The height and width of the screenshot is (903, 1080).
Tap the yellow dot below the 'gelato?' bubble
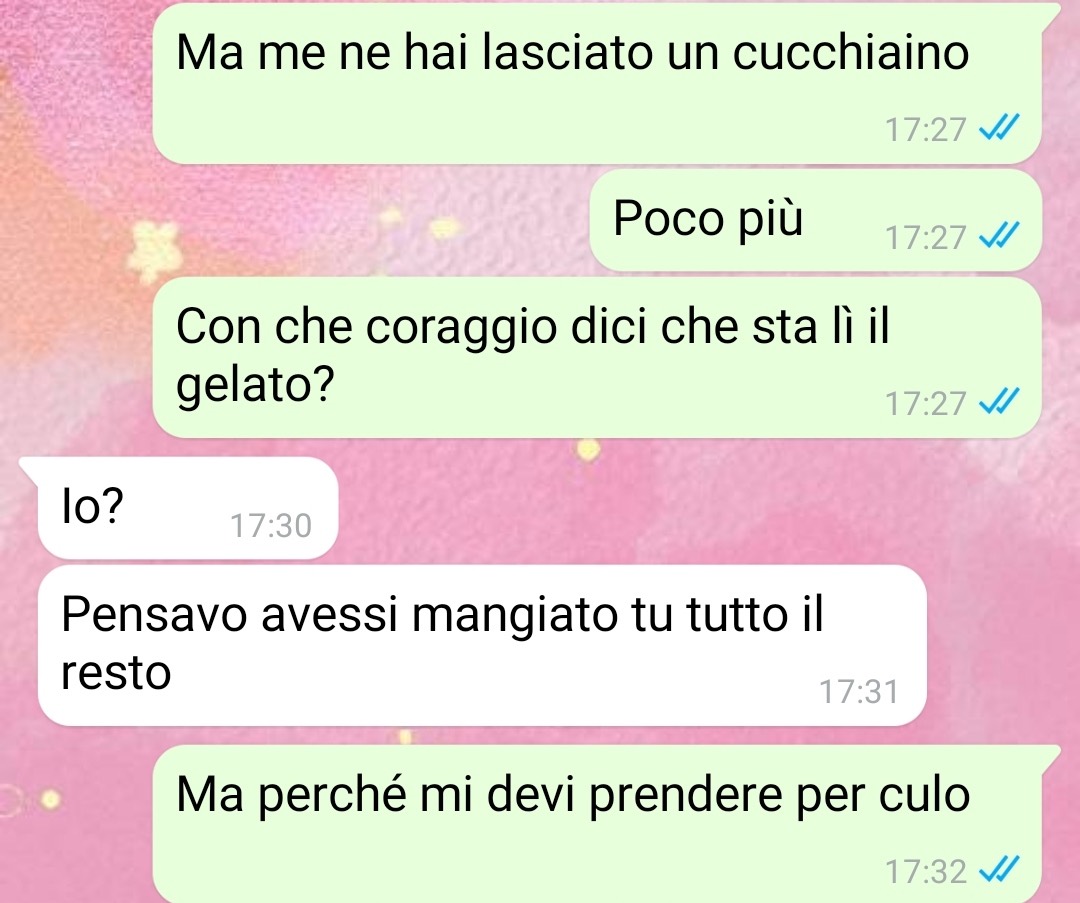(588, 450)
